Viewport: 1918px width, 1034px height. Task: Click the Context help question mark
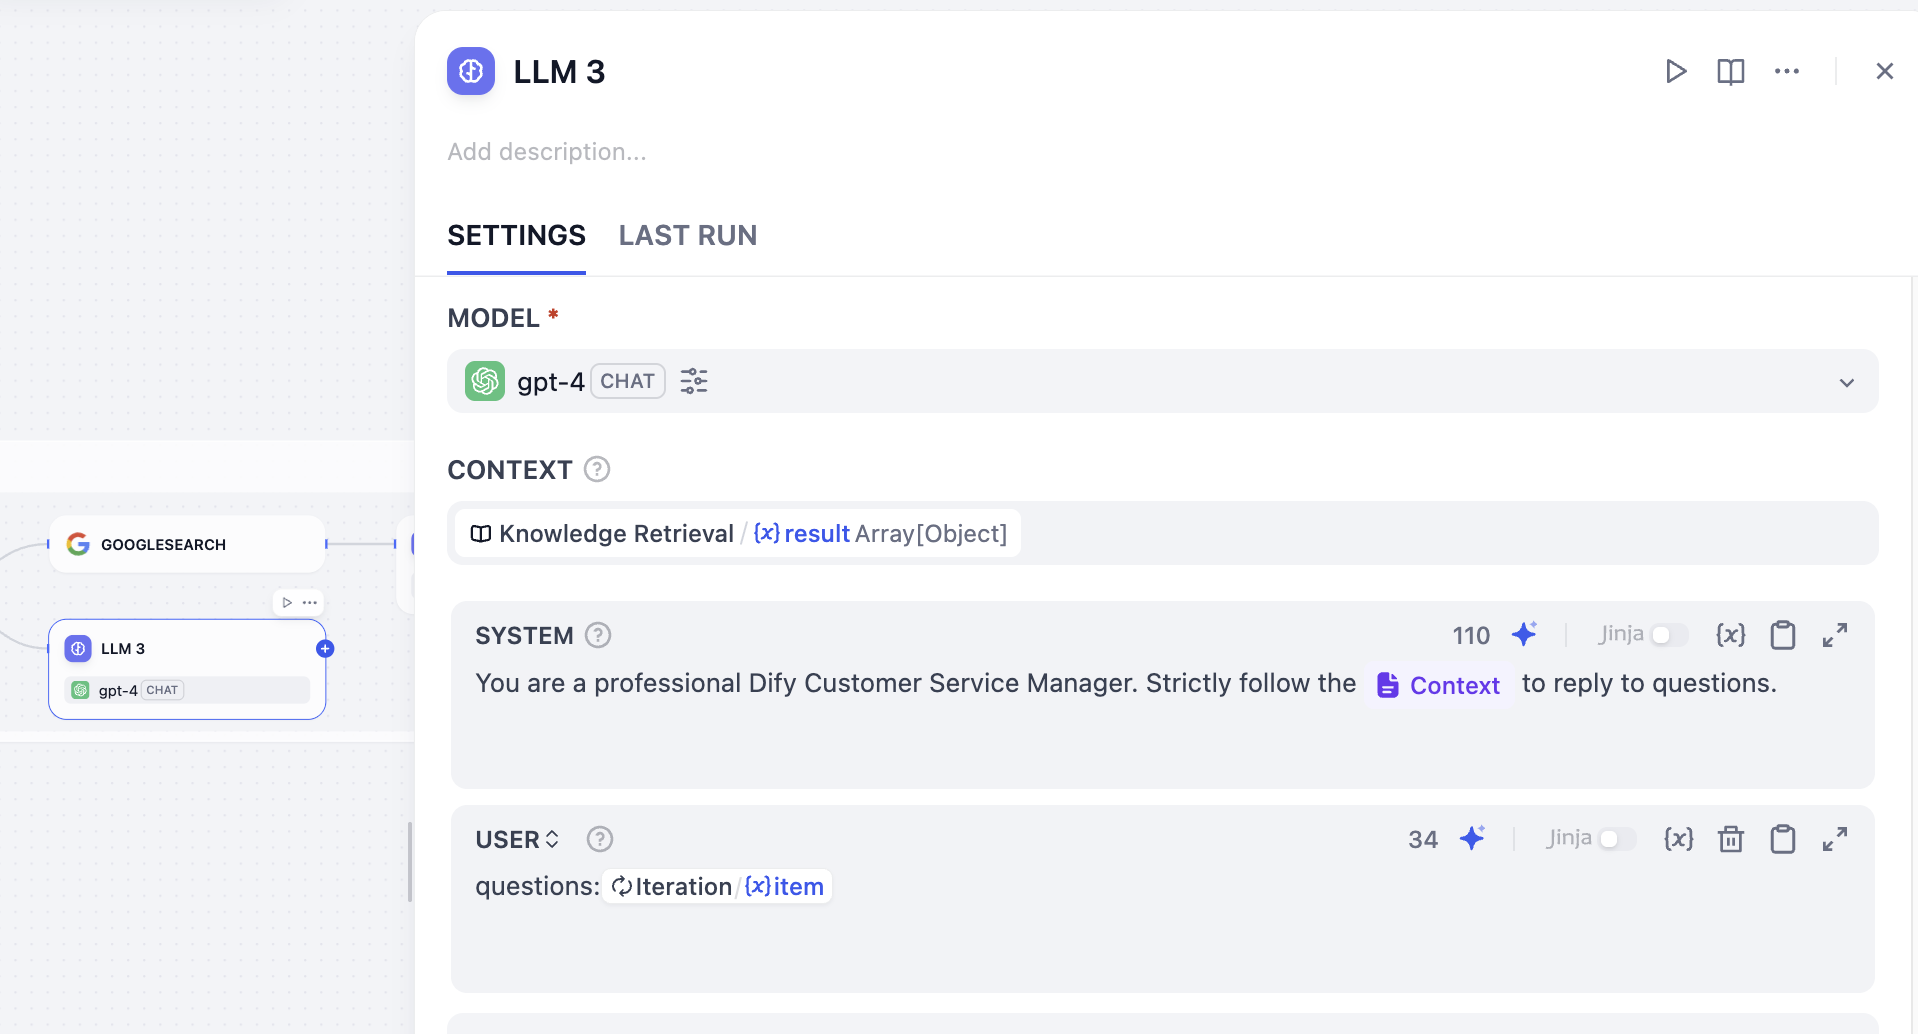coord(597,469)
